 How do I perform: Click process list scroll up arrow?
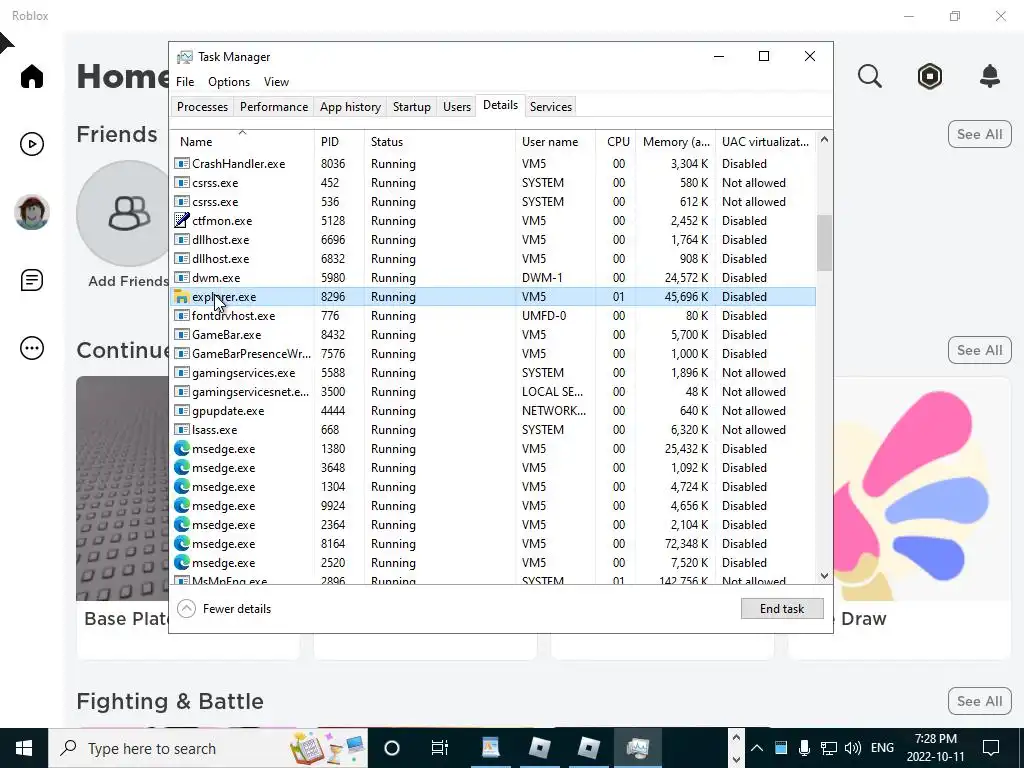click(x=824, y=140)
